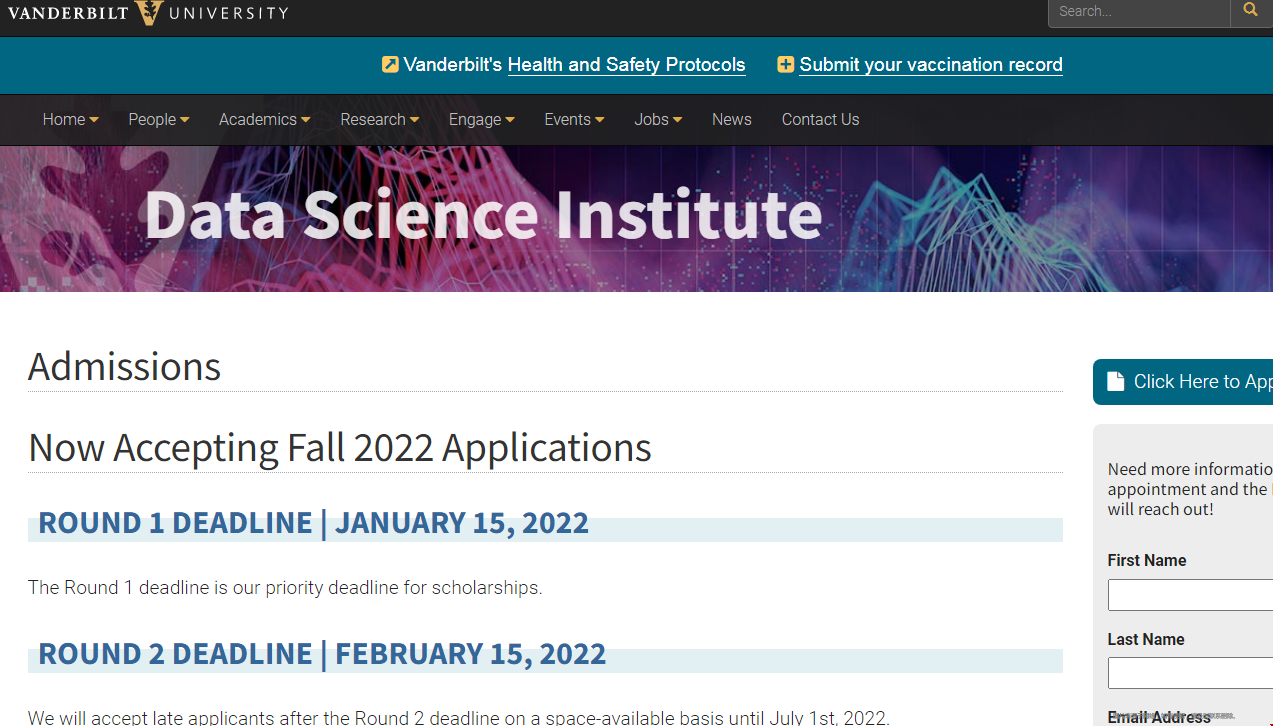Click the Click Here to Apply button
The height and width of the screenshot is (726, 1273).
(x=1183, y=382)
